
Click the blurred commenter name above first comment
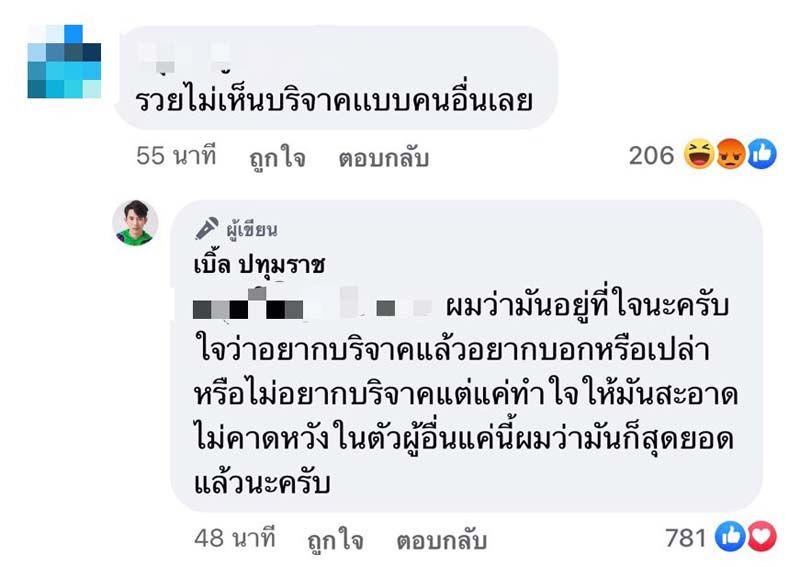coord(185,55)
